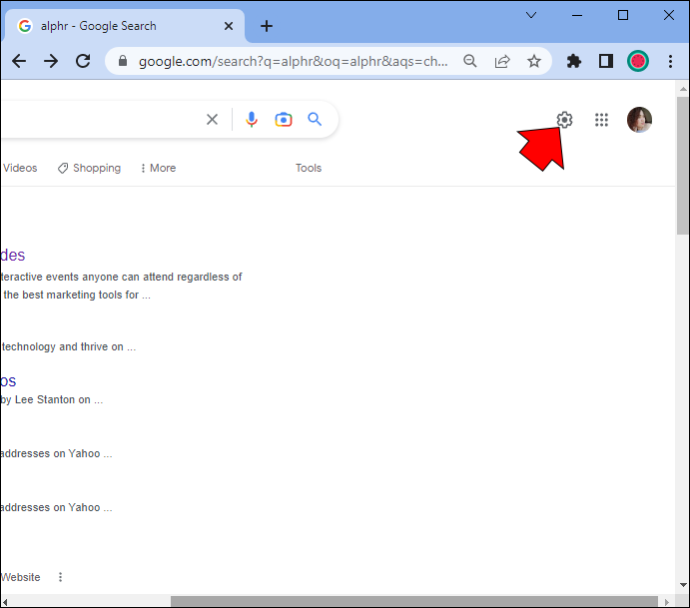Open result options beside Website
690x608 pixels.
click(x=60, y=577)
